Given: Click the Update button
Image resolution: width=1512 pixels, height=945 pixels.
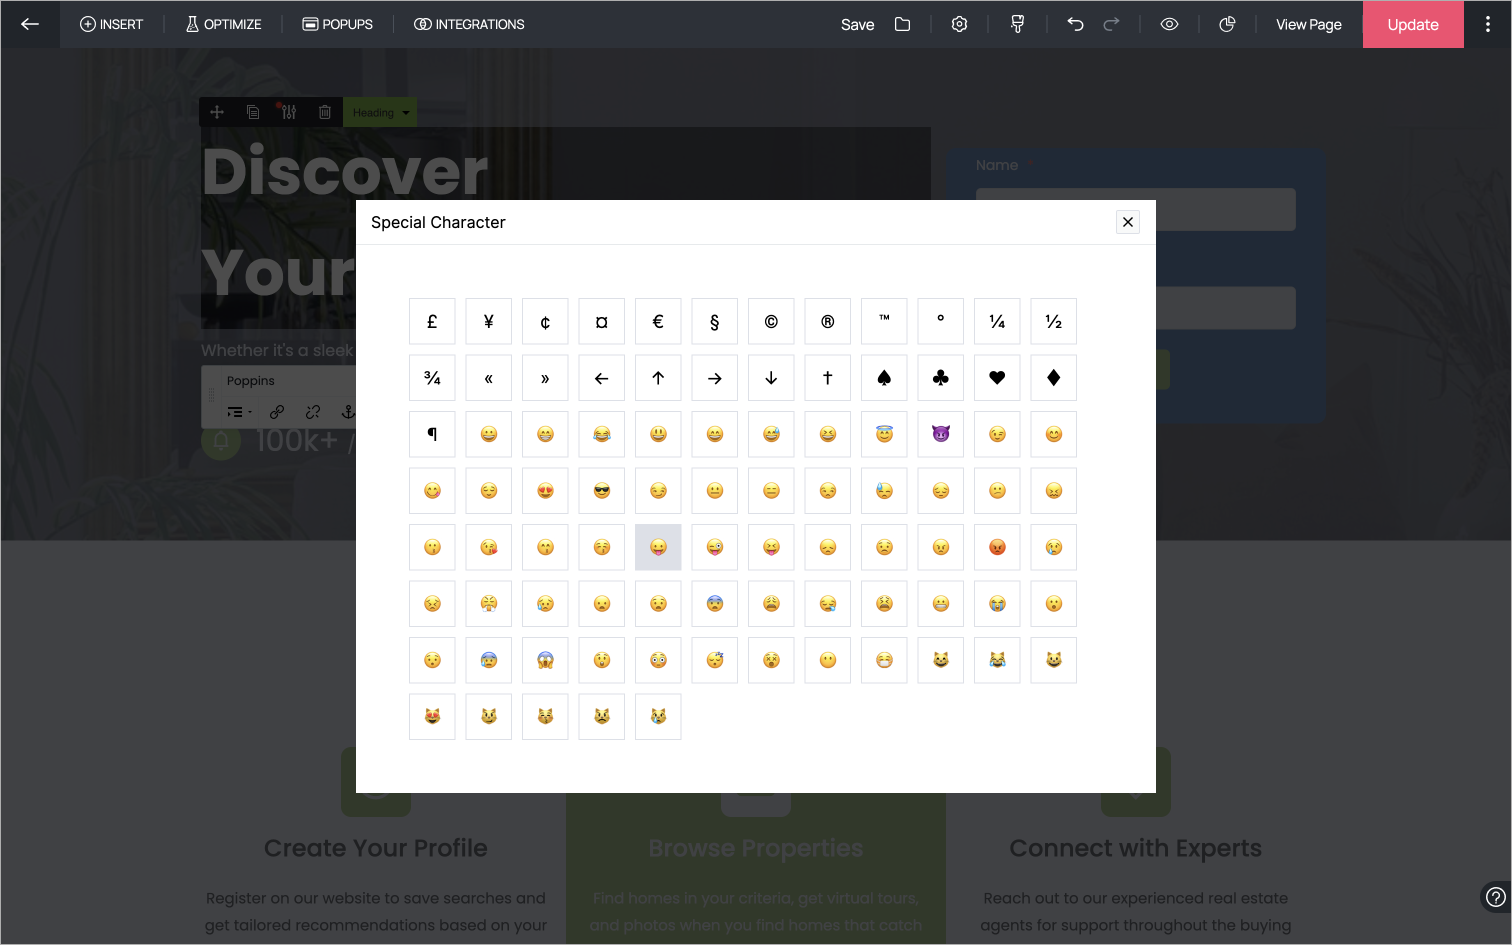Looking at the screenshot, I should tap(1413, 24).
